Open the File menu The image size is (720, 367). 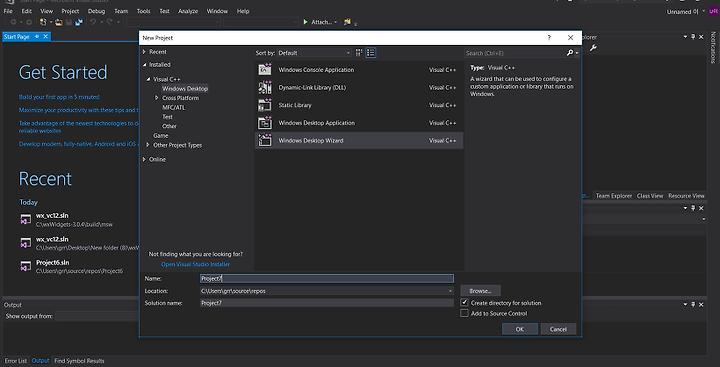click(8, 11)
